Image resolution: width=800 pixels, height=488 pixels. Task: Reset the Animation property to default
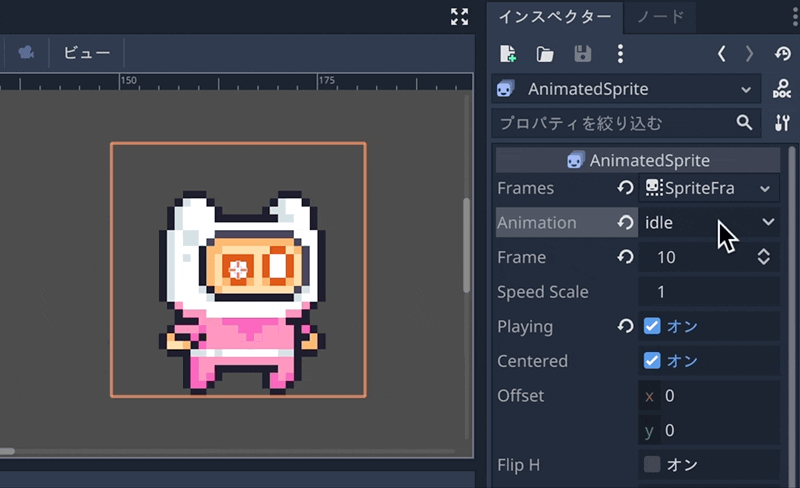point(626,223)
